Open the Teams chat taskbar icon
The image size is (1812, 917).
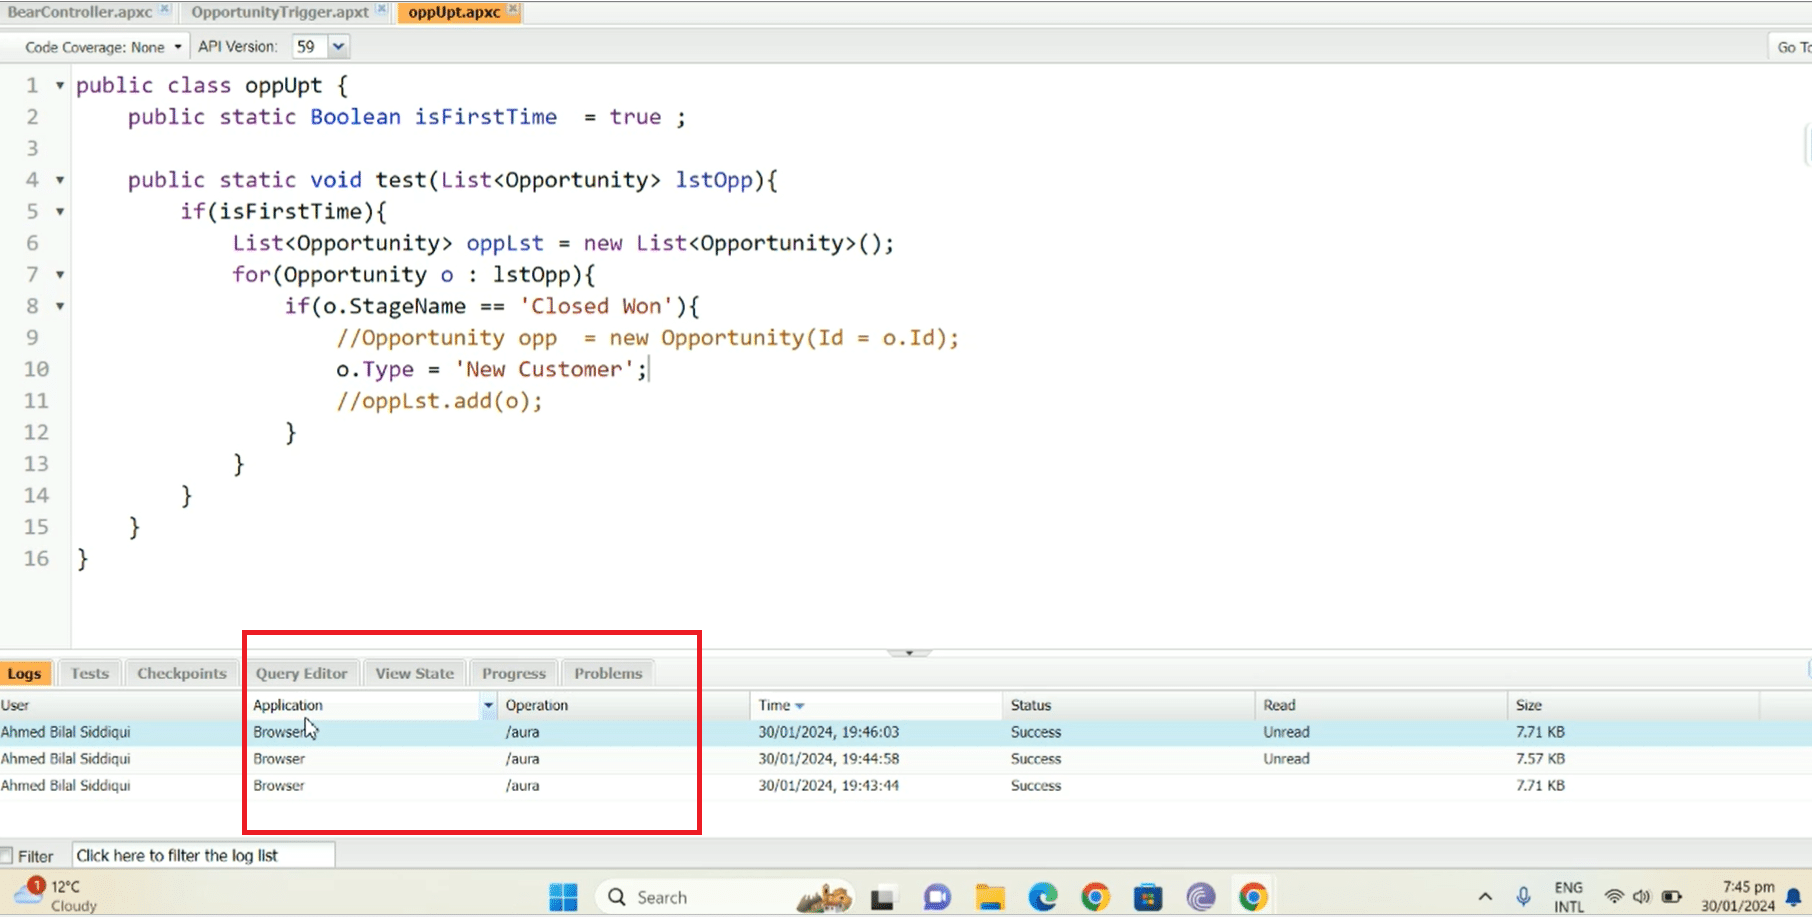[937, 897]
